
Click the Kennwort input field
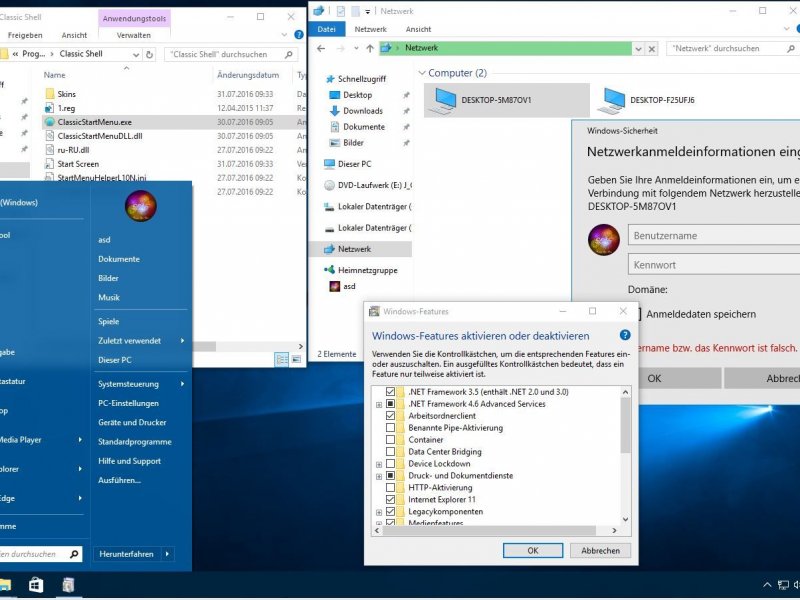click(714, 265)
